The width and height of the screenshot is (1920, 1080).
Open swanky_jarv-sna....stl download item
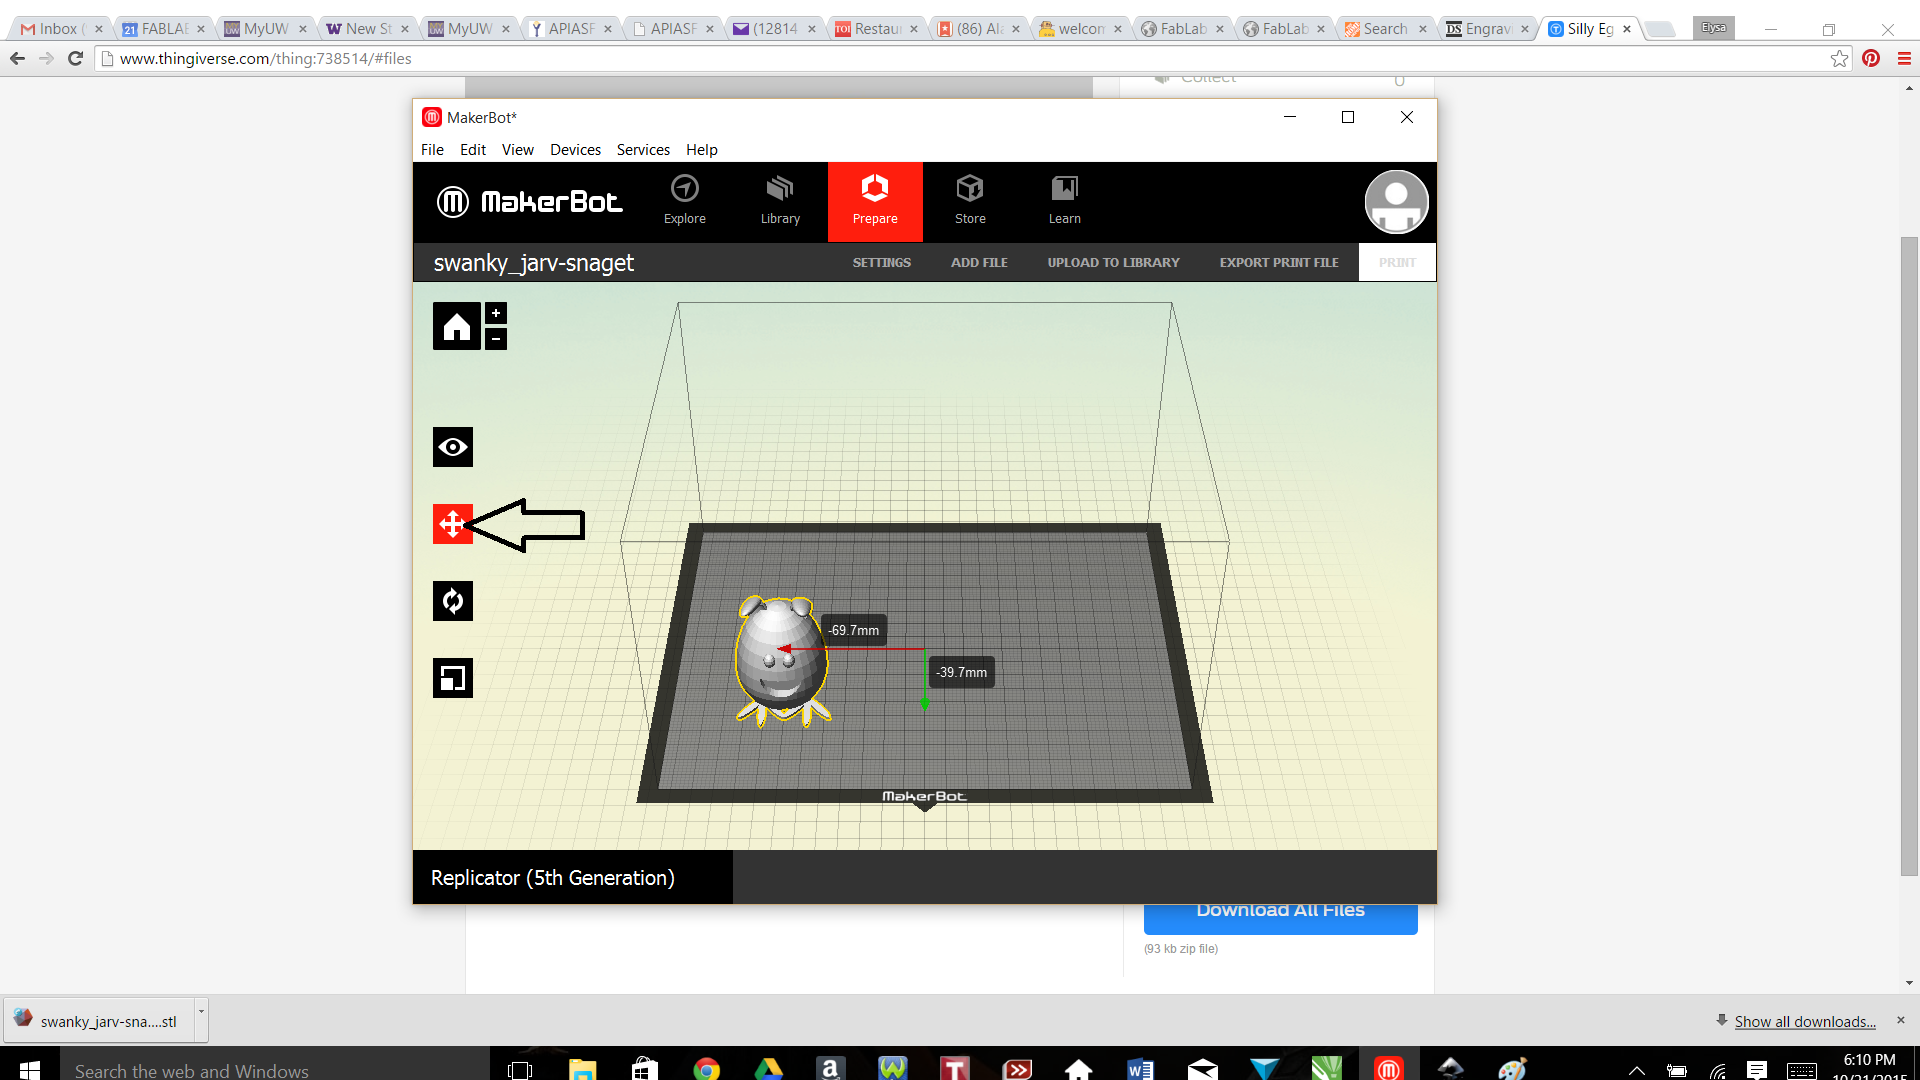click(x=97, y=1021)
